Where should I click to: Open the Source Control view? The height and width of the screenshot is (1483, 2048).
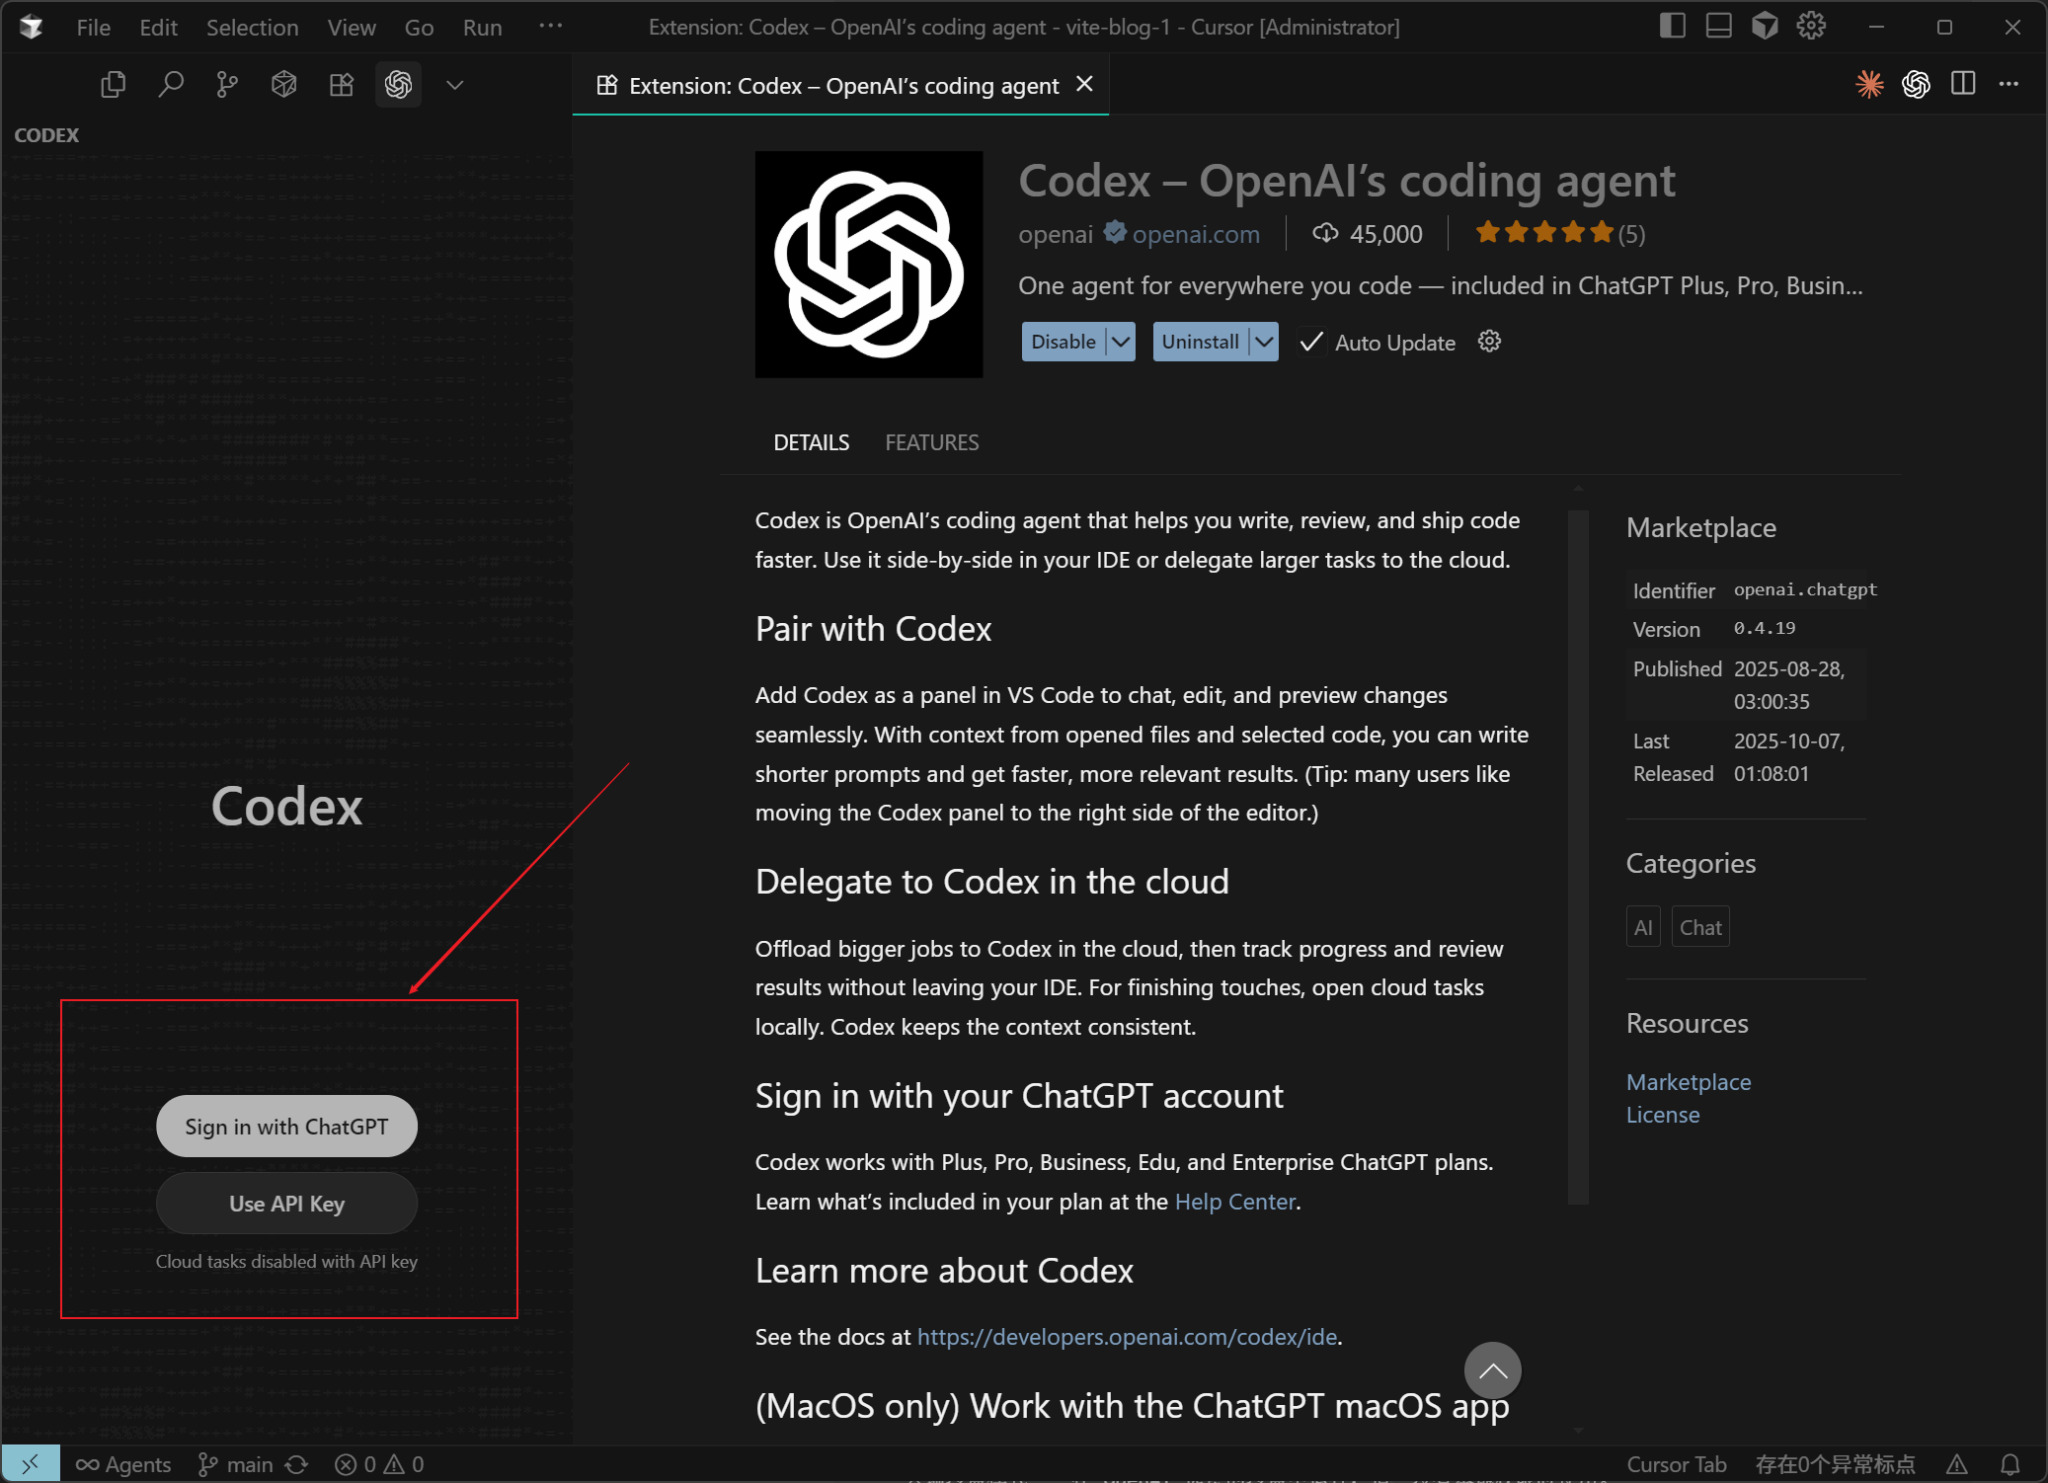[x=226, y=84]
